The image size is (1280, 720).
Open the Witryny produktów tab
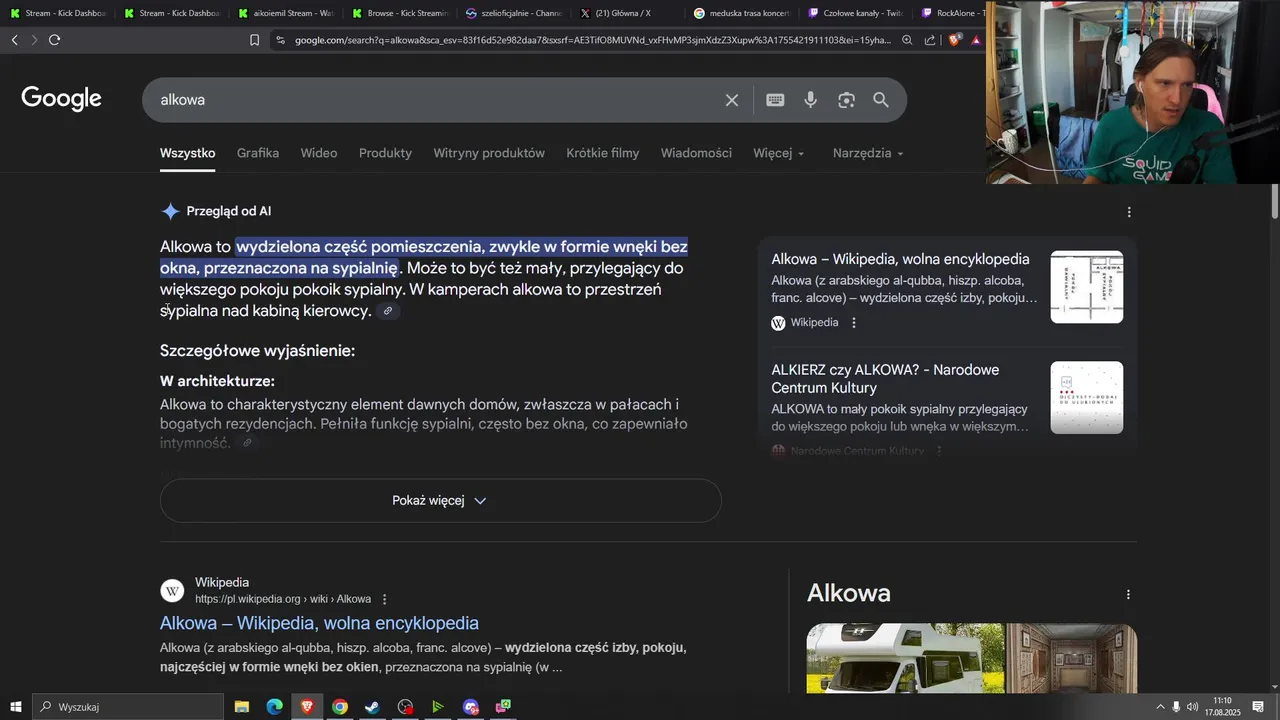point(489,153)
